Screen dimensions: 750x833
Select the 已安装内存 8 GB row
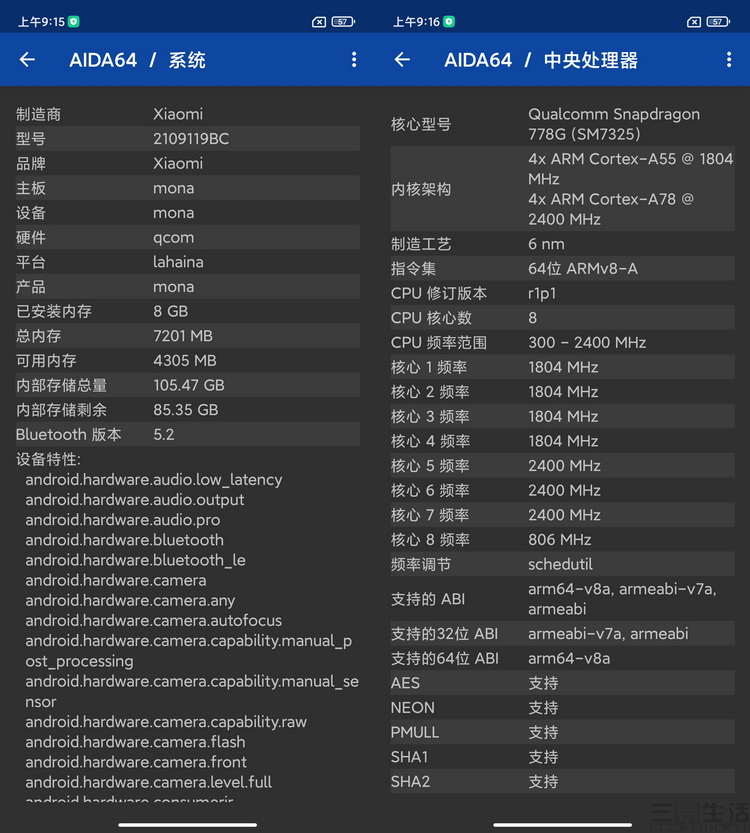188,311
